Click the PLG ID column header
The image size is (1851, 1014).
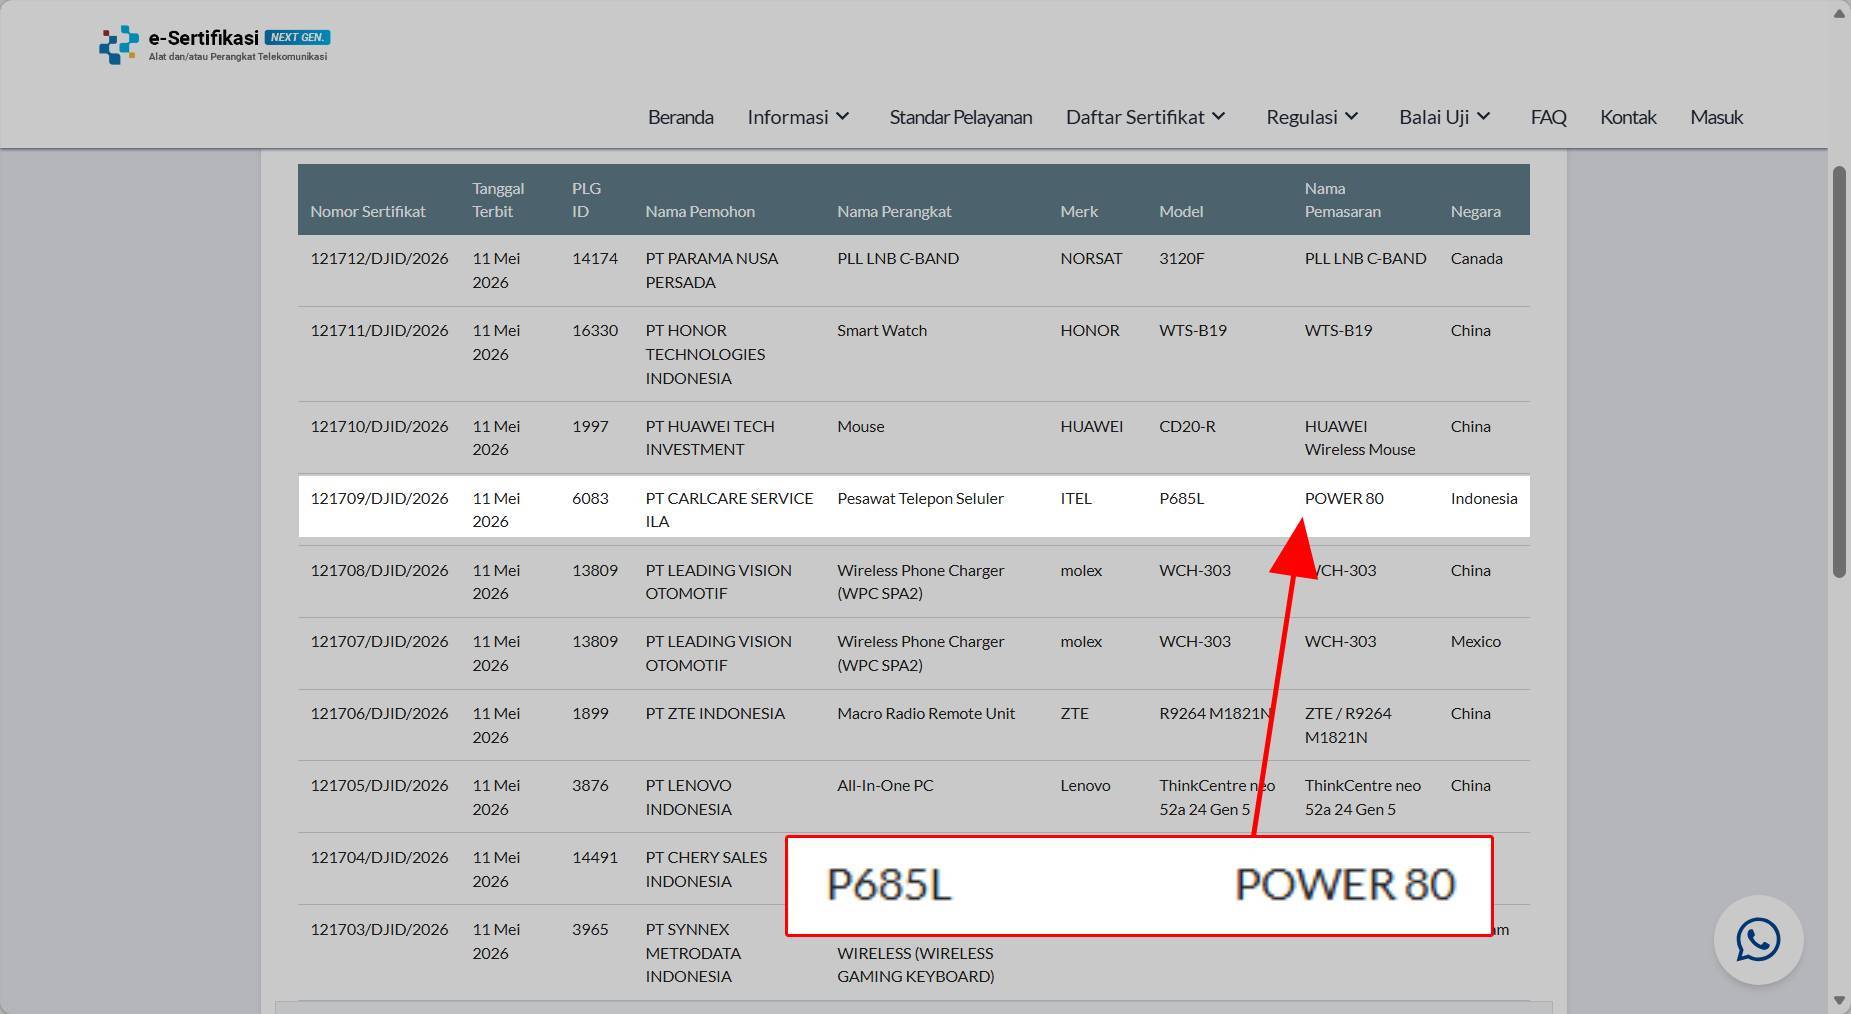coord(586,200)
